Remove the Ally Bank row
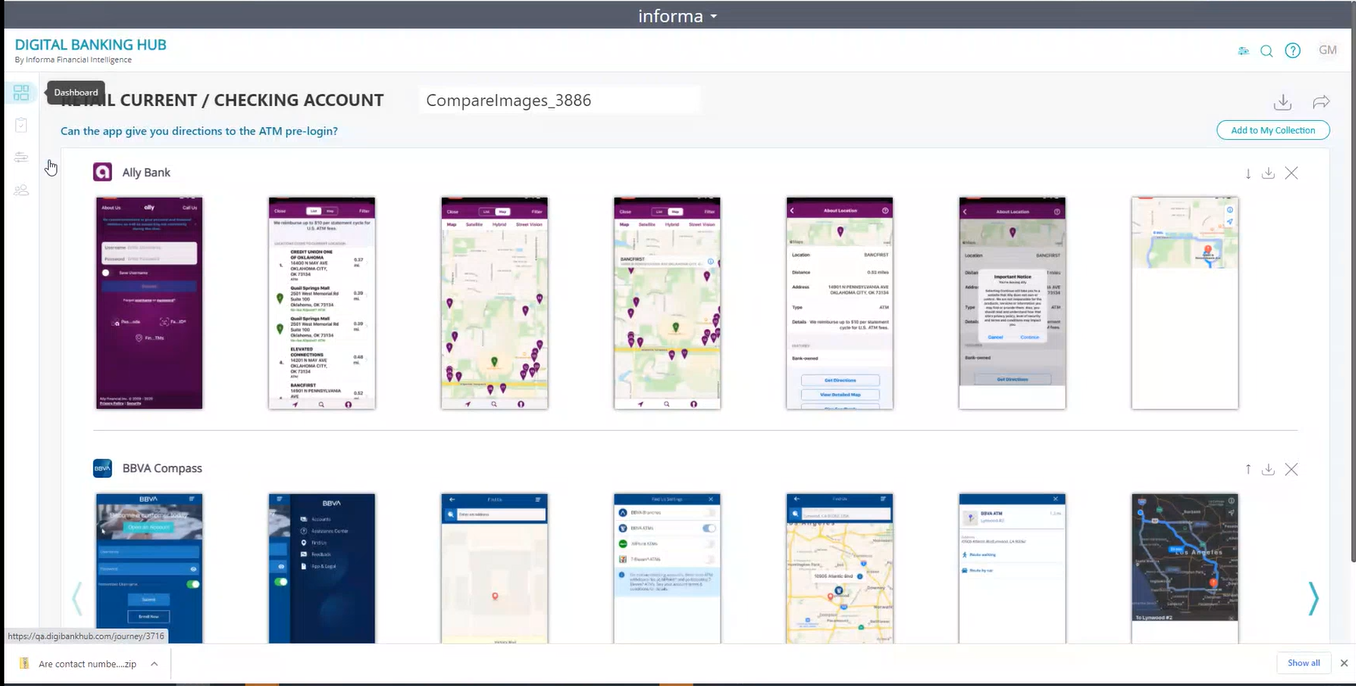The height and width of the screenshot is (686, 1356). point(1291,173)
